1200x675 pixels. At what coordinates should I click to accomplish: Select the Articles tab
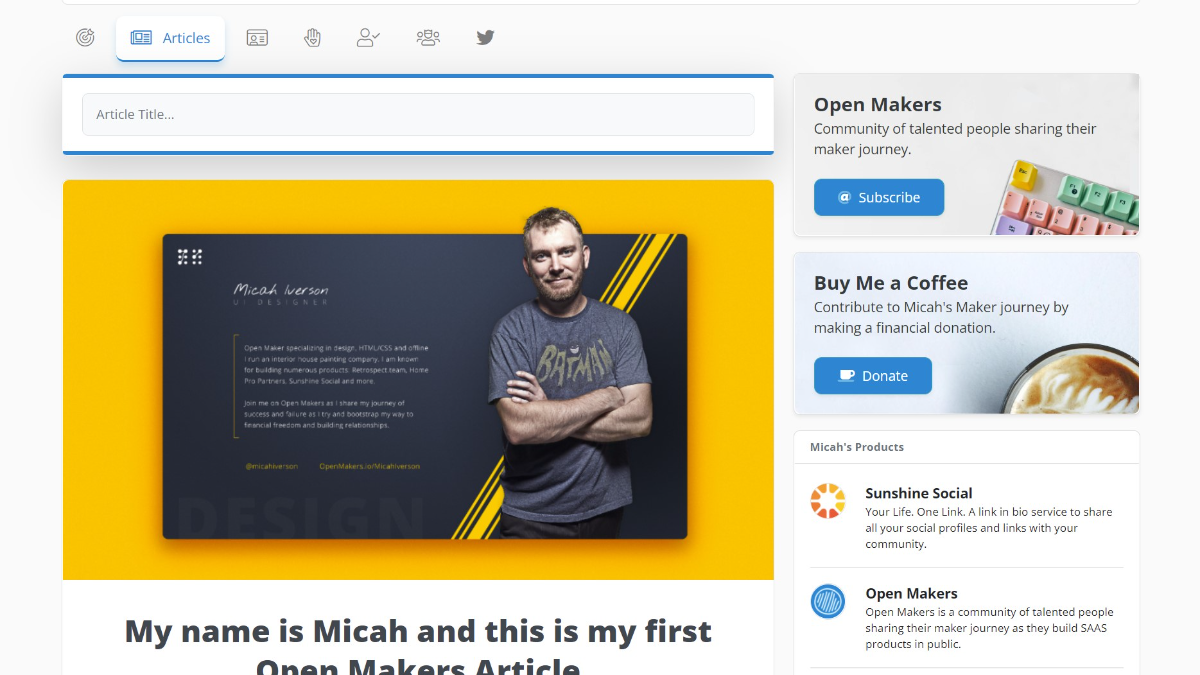coord(170,38)
